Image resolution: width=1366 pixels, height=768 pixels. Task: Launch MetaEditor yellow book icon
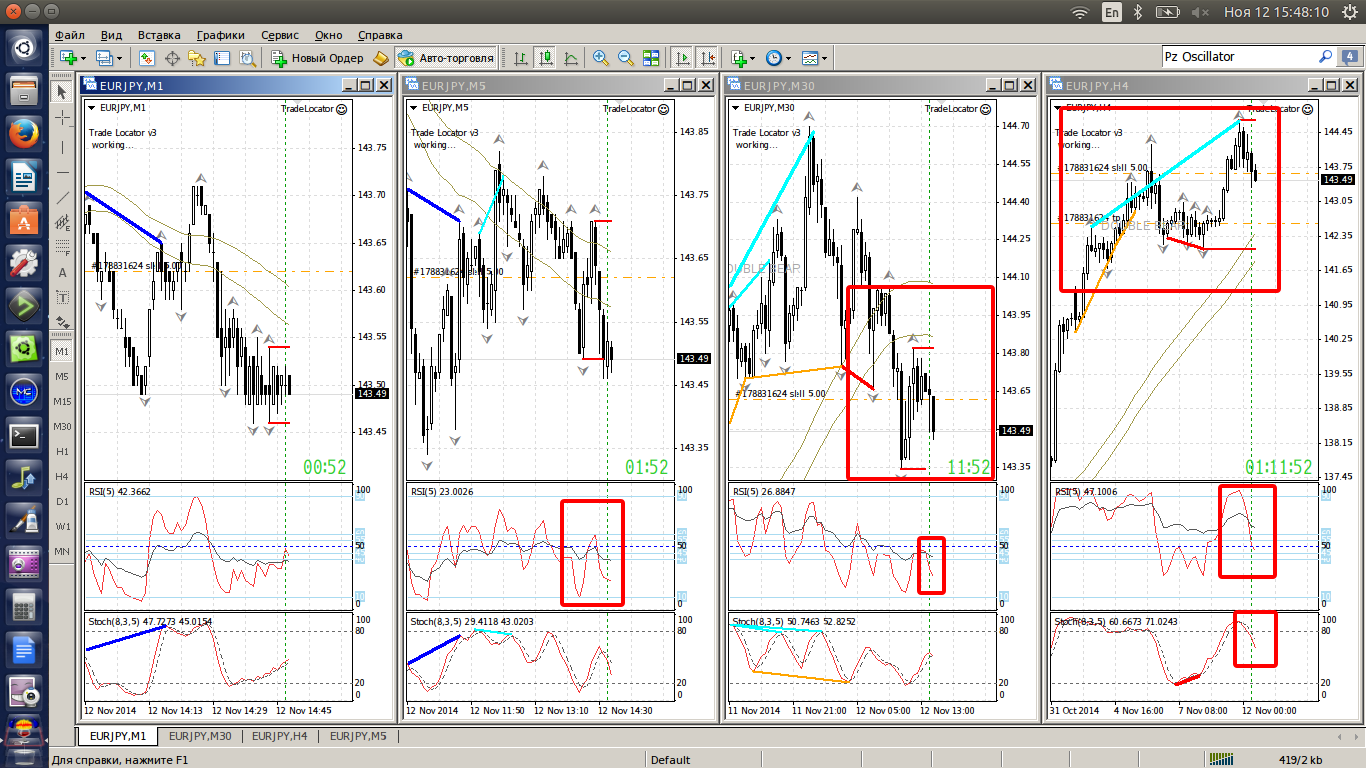(x=381, y=58)
